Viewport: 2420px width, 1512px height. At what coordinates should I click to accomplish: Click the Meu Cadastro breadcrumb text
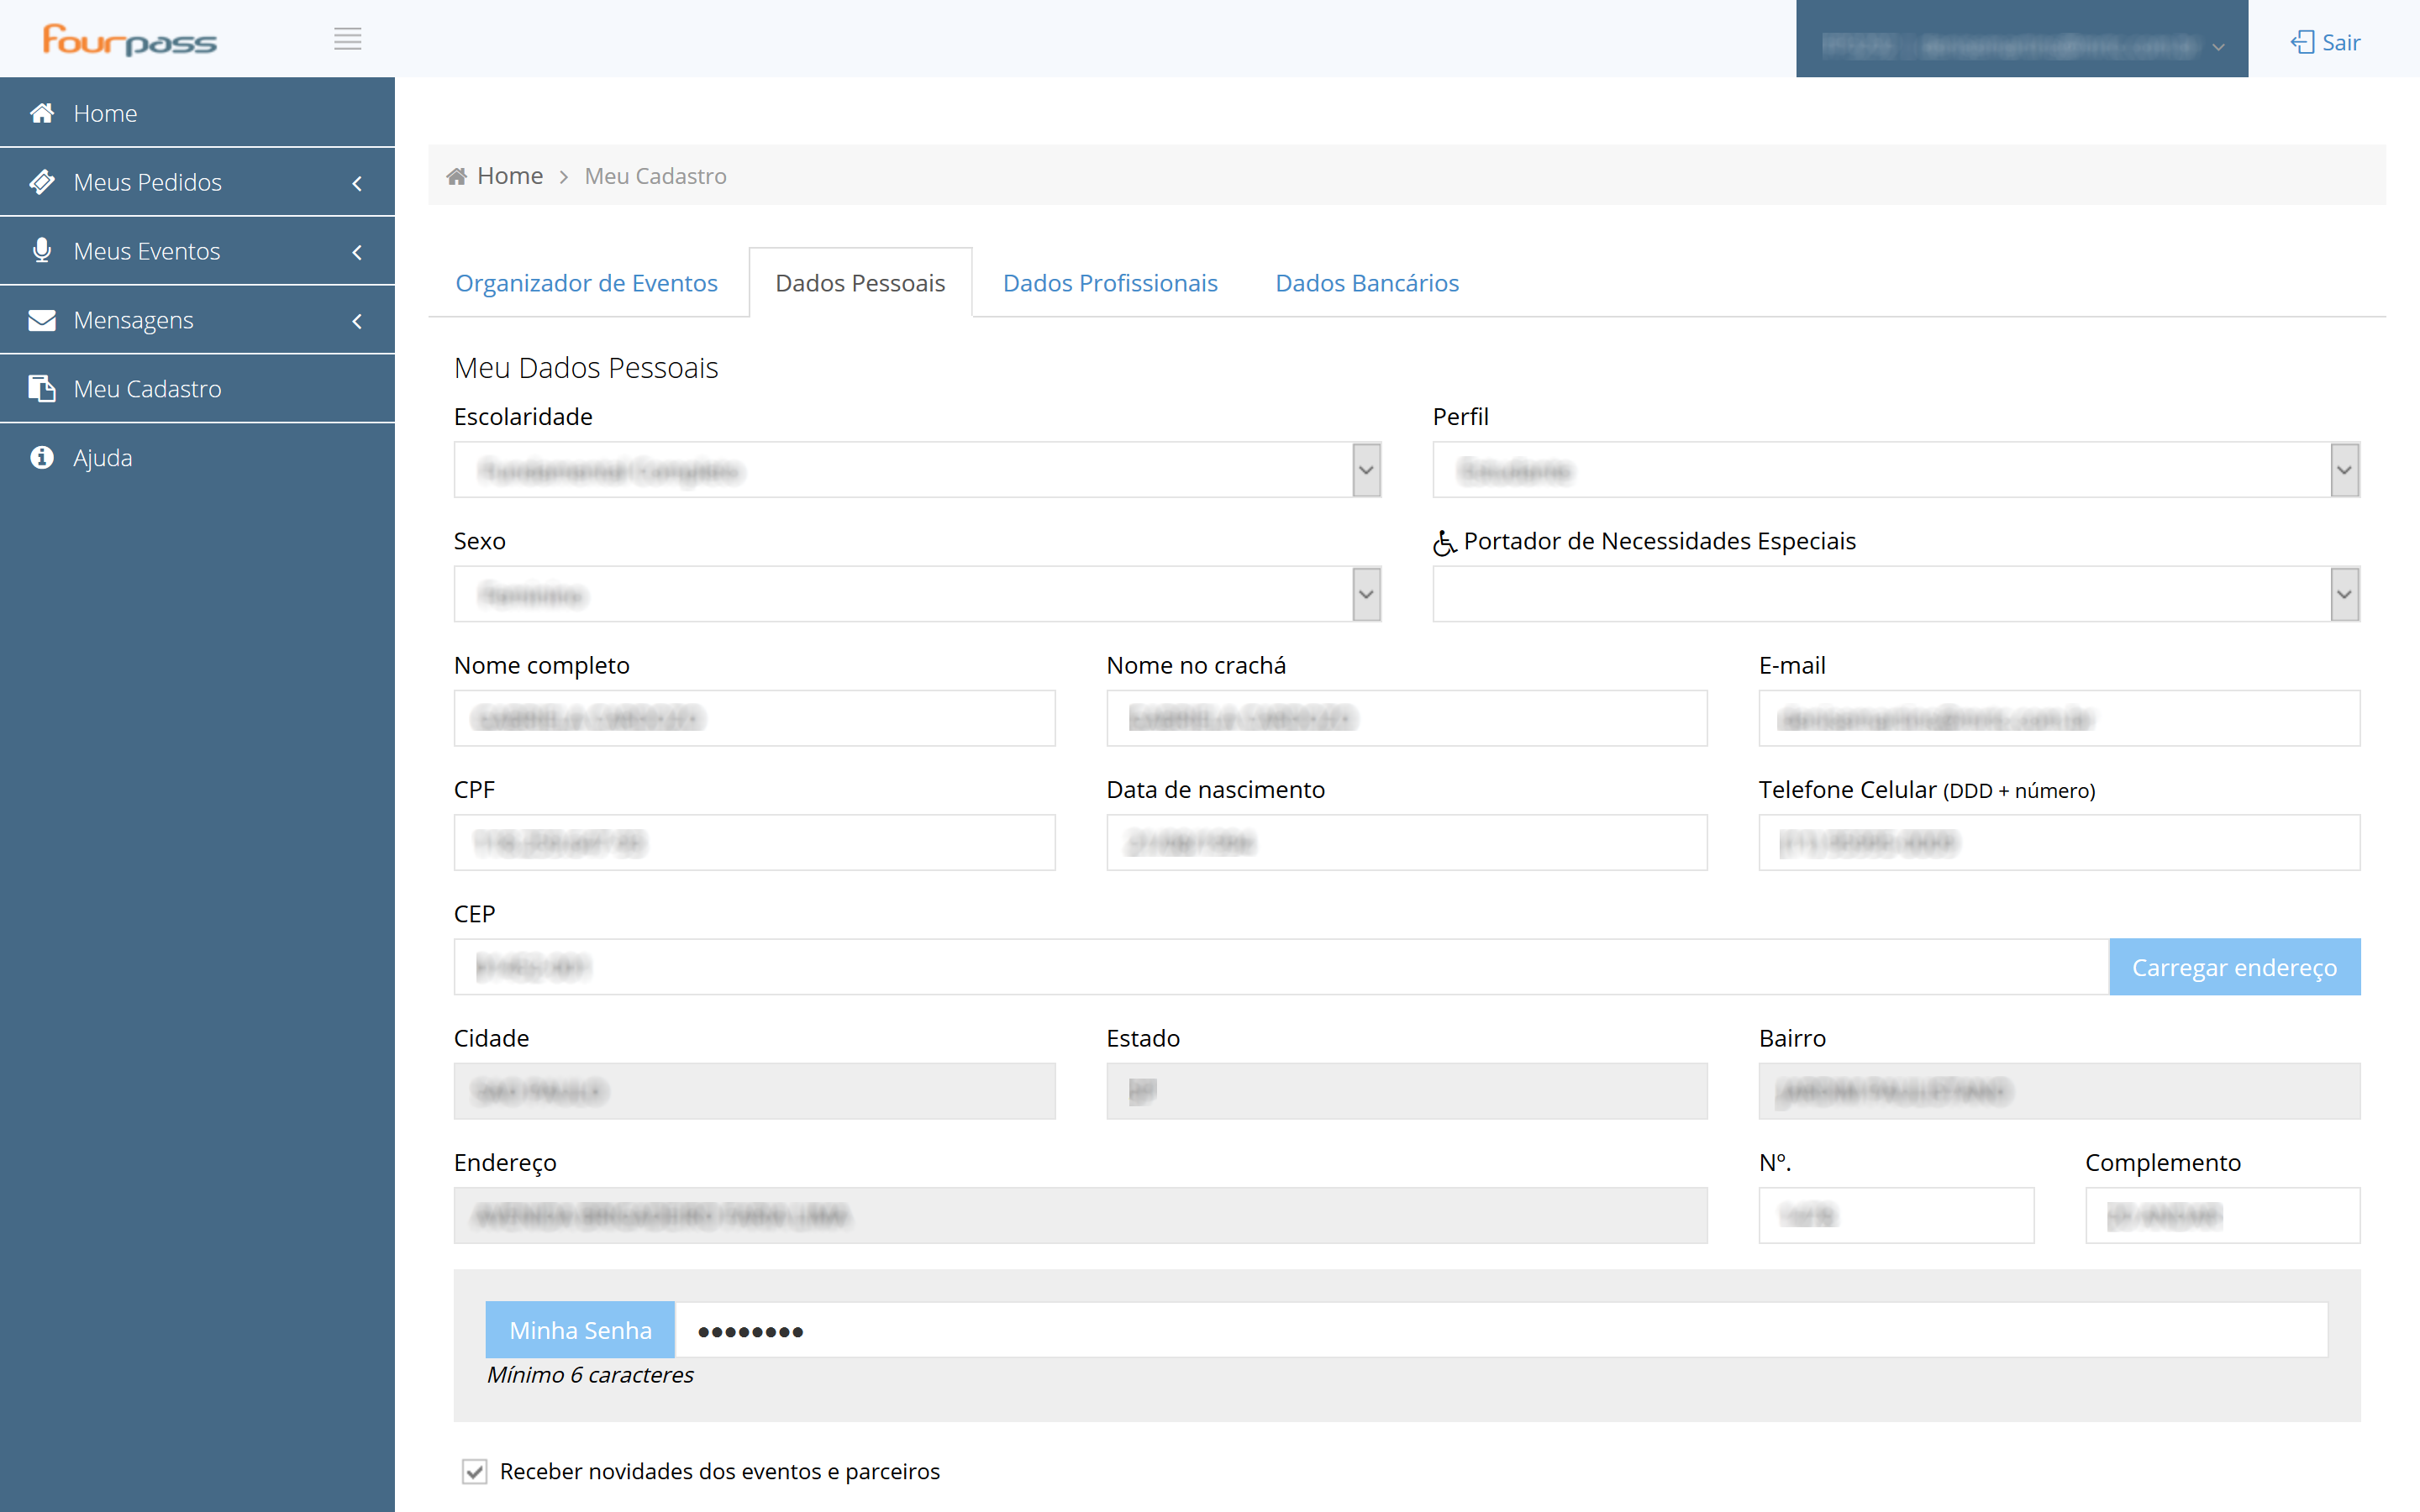pyautogui.click(x=655, y=176)
